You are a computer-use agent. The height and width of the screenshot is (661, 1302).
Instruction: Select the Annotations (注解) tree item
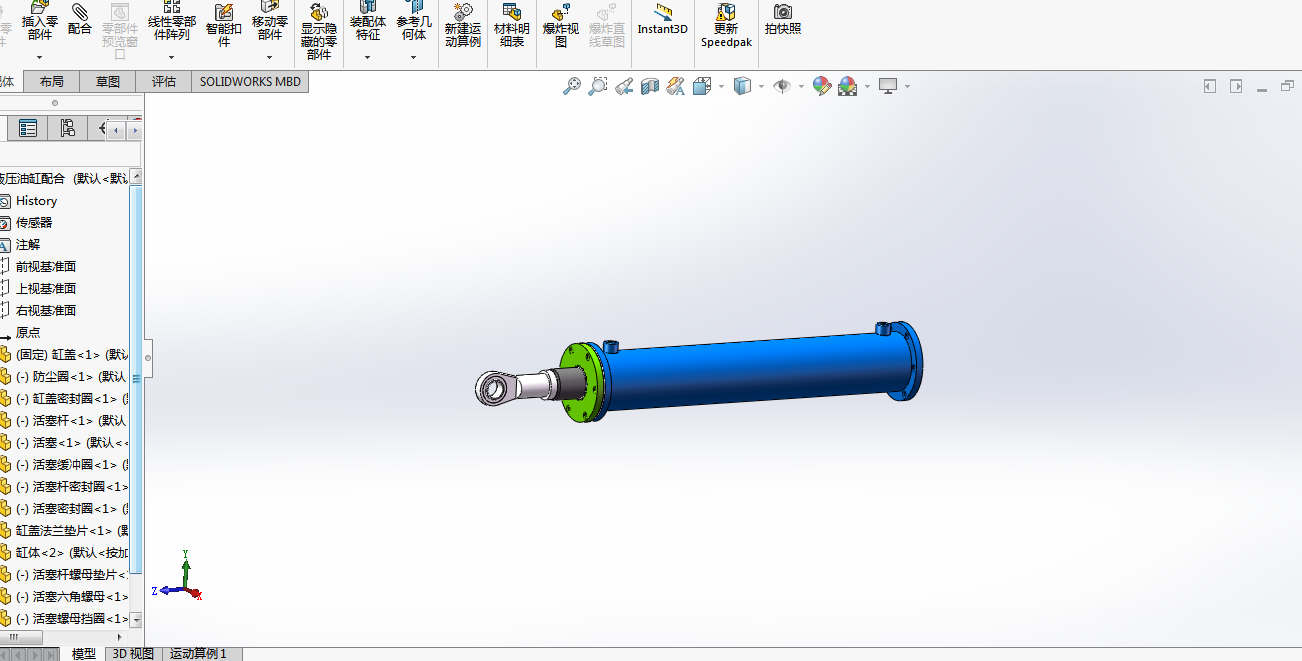pyautogui.click(x=22, y=245)
